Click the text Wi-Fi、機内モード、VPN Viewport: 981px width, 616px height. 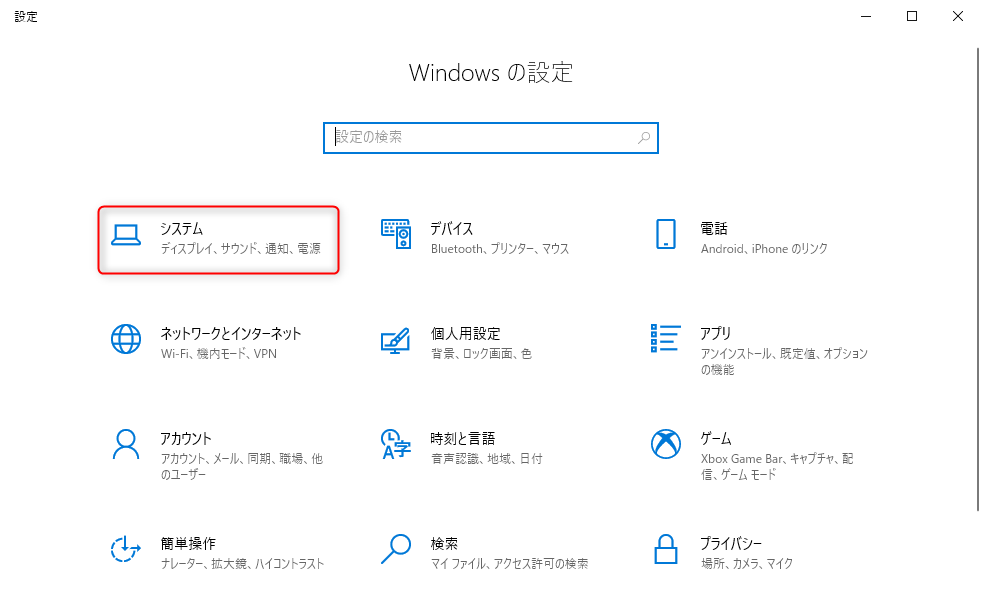(x=218, y=354)
